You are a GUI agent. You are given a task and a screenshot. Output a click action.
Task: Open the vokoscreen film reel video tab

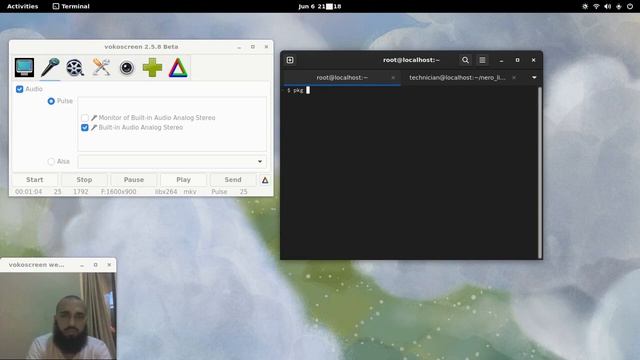[x=75, y=67]
